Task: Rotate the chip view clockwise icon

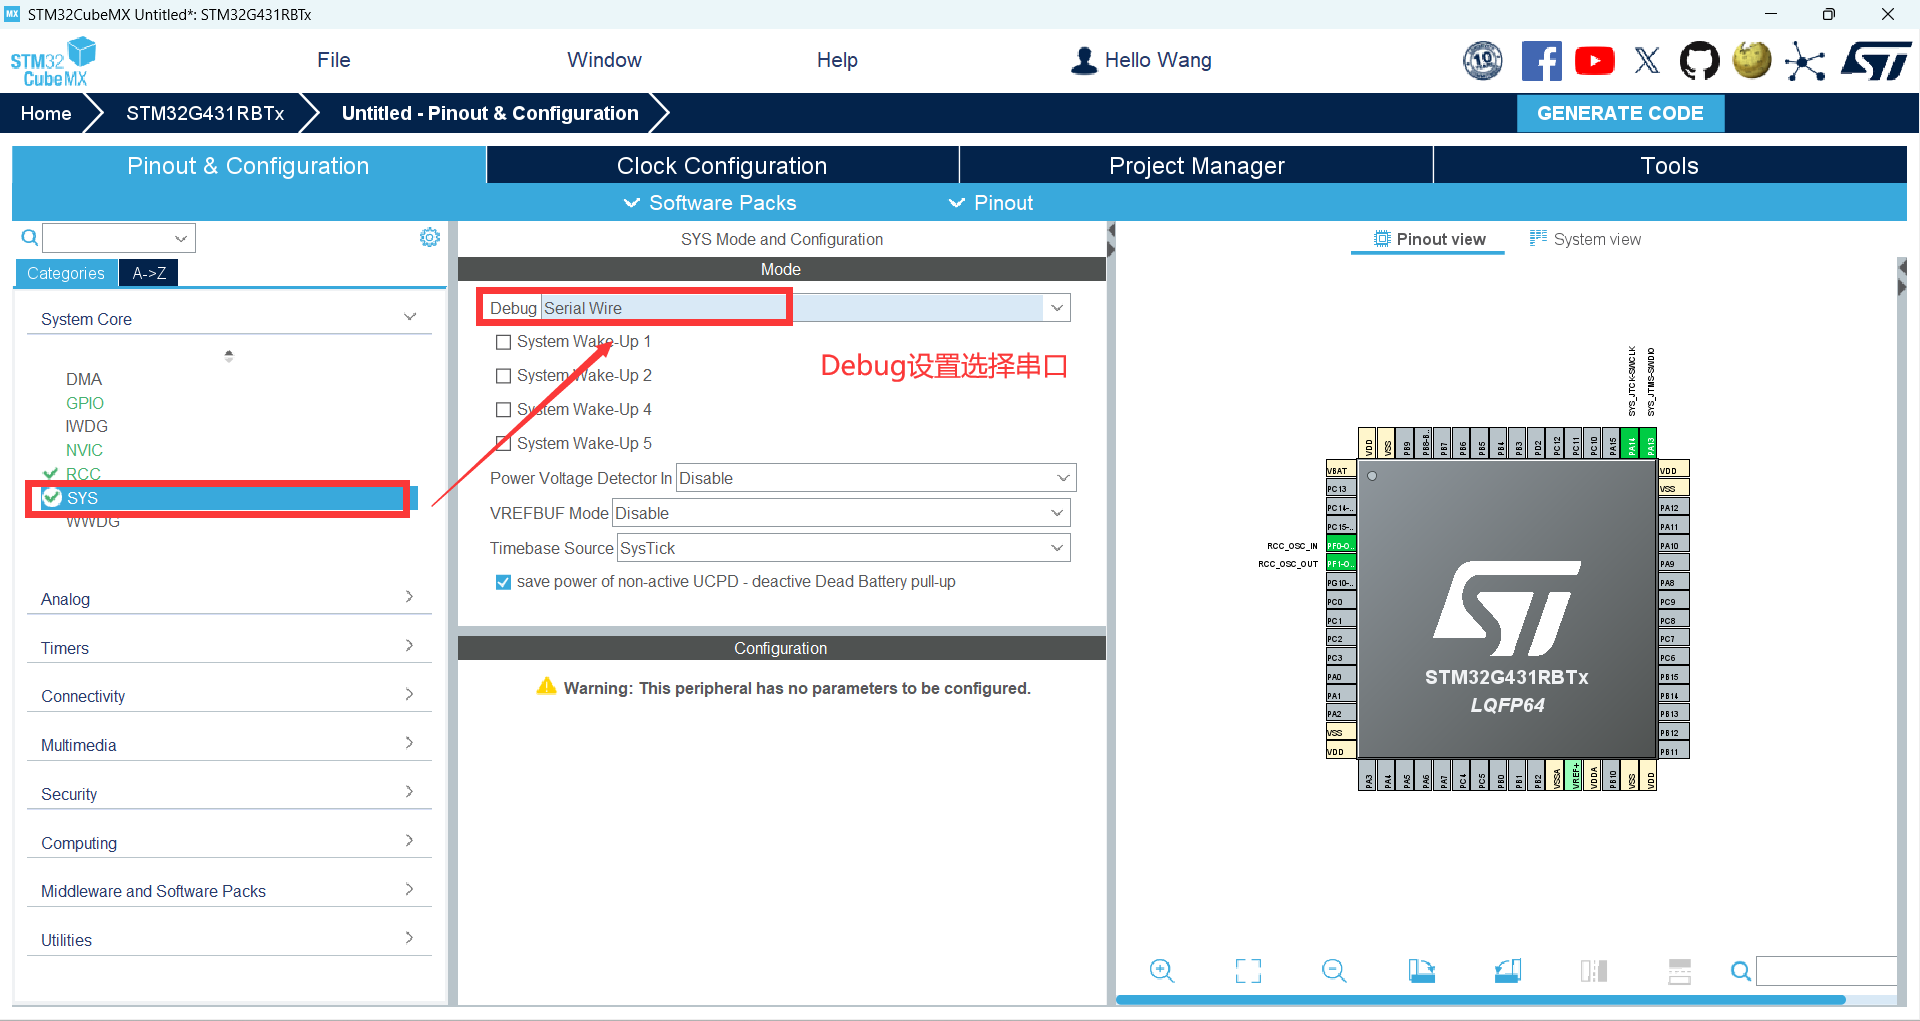Action: tap(1421, 970)
